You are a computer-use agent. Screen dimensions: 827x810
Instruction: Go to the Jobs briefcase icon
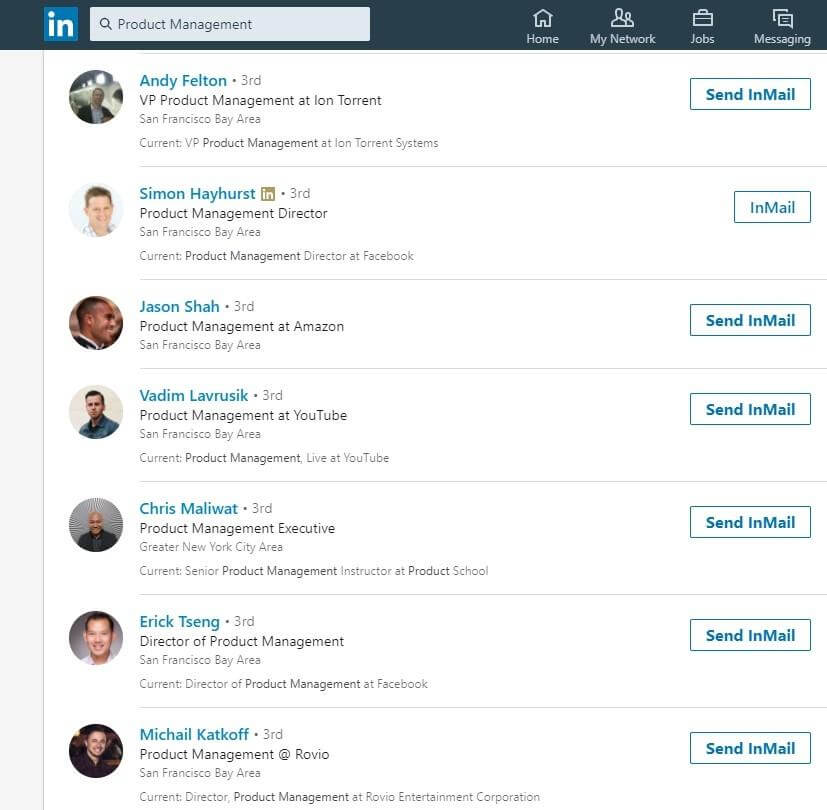click(x=703, y=18)
